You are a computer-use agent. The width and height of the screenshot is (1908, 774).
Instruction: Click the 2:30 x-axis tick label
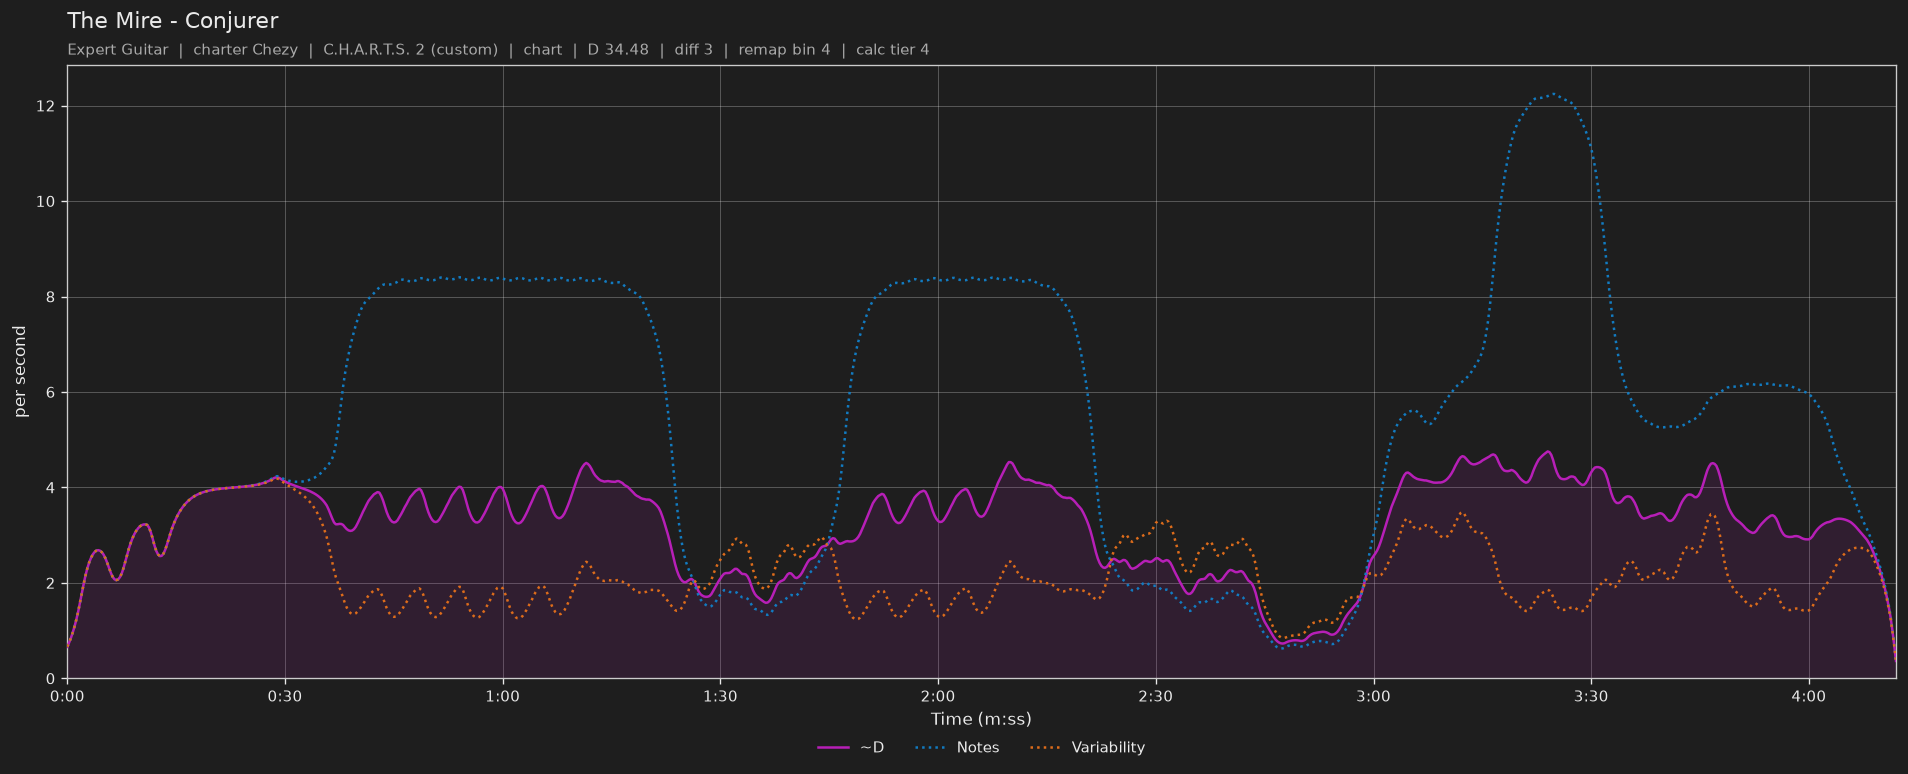[1156, 696]
